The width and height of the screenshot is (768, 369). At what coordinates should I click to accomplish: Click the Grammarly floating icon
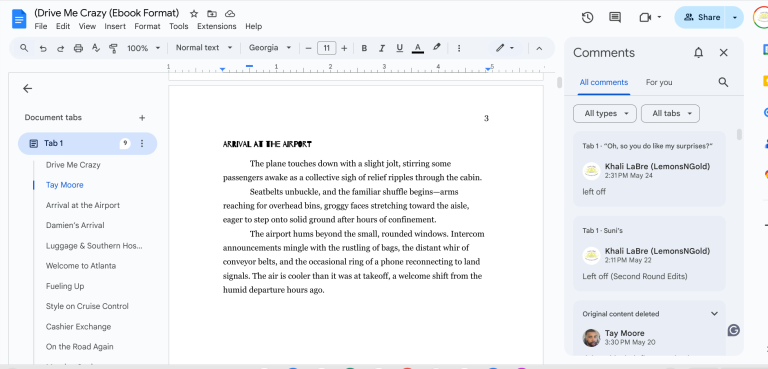[733, 330]
